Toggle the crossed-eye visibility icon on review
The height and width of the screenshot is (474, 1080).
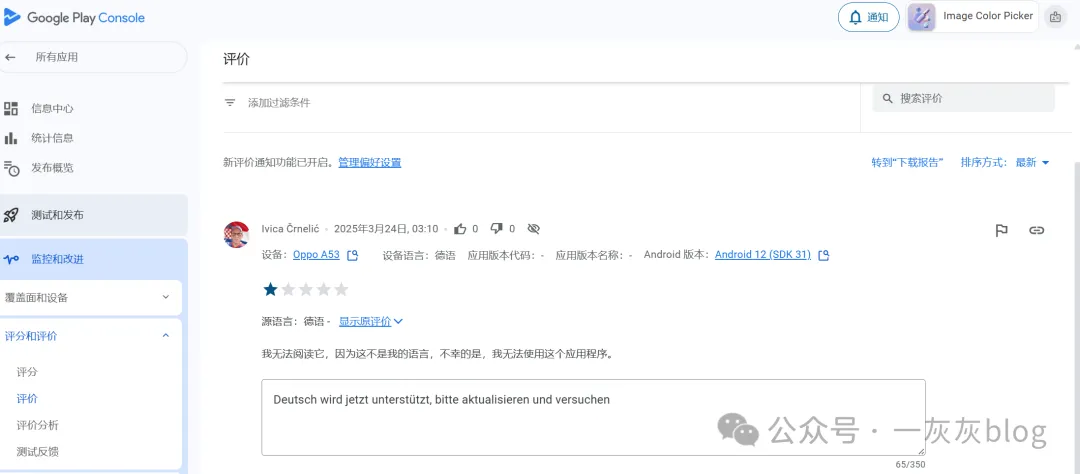(x=533, y=229)
